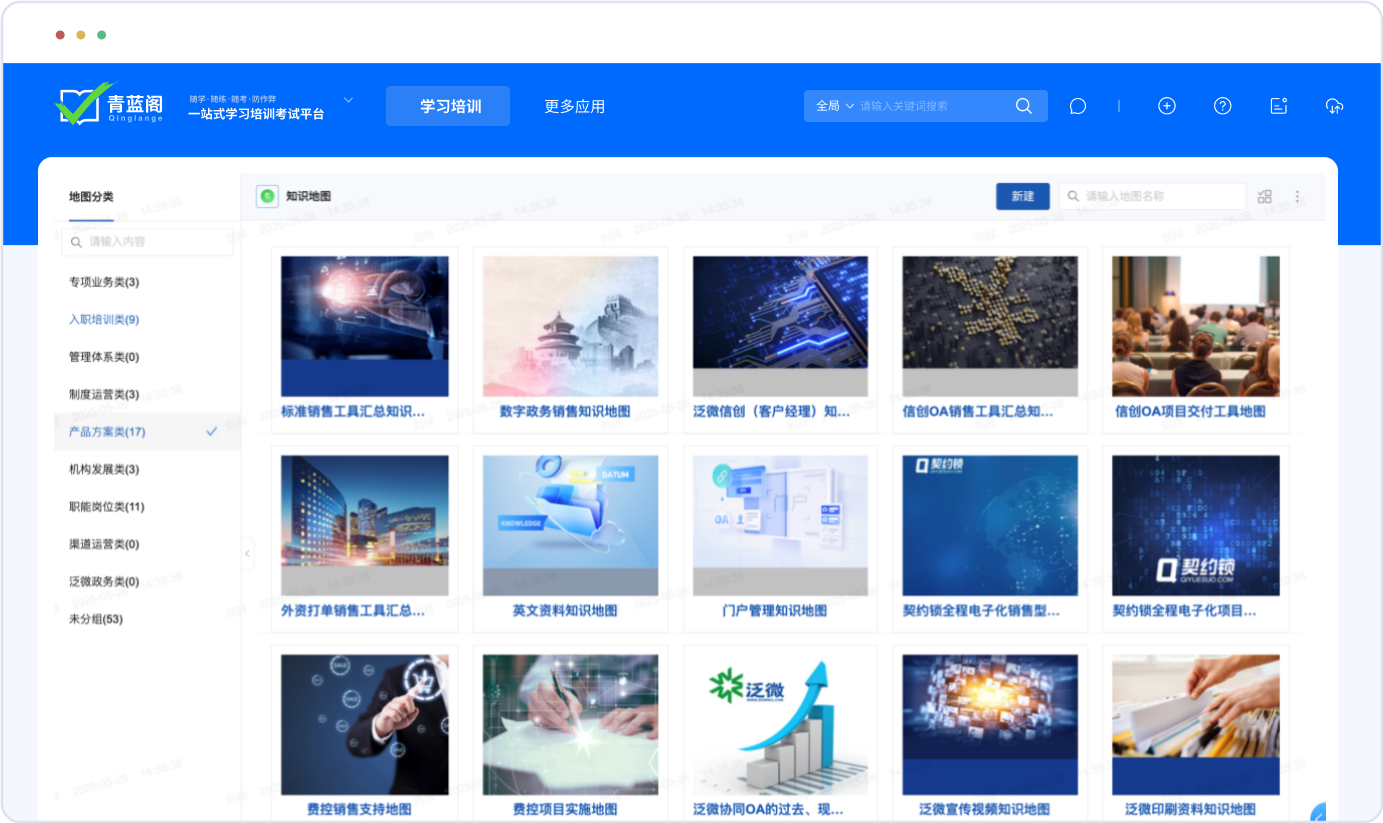Select the 未分组(53) category
The height and width of the screenshot is (823, 1383).
tap(96, 619)
